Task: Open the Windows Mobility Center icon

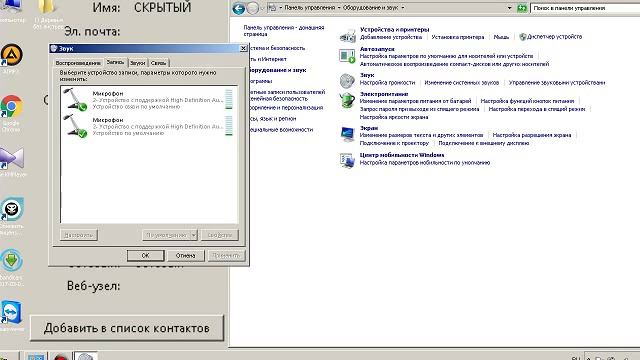Action: [x=347, y=160]
